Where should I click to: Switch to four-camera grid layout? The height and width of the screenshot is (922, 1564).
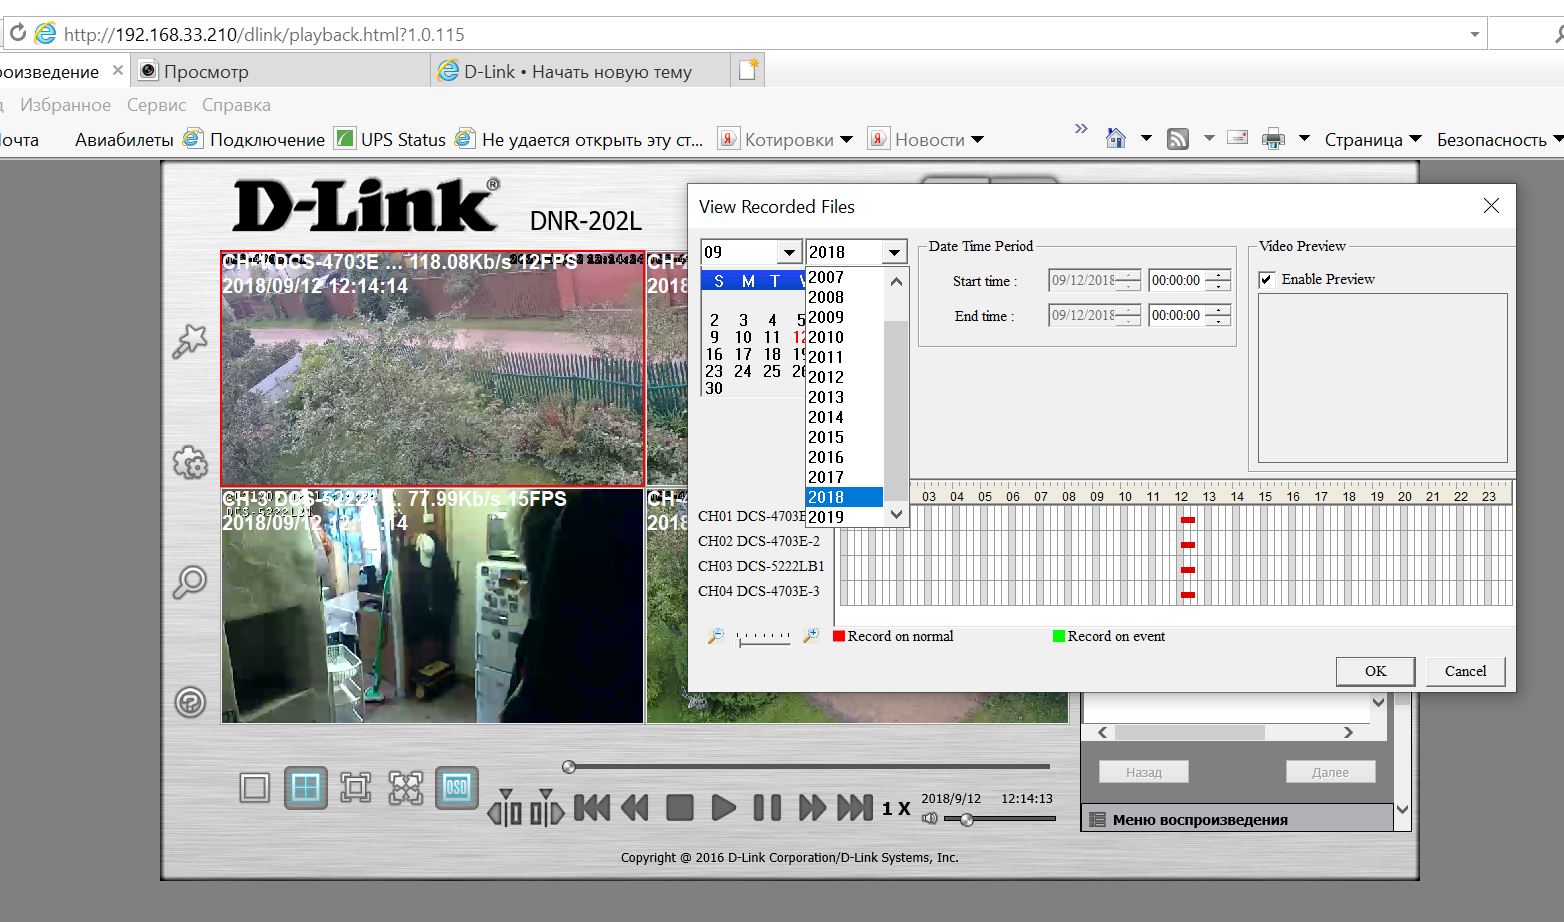coord(306,788)
